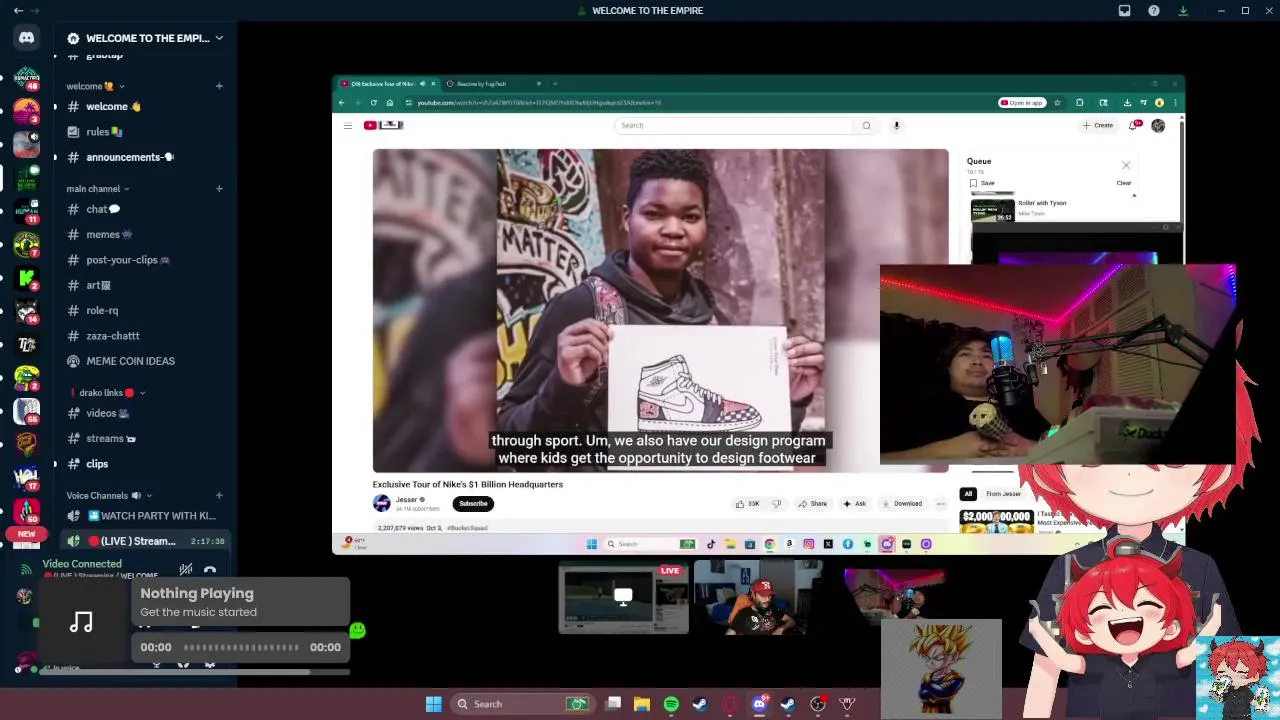Open the role-rq channel
1280x720 pixels.
click(145, 311)
